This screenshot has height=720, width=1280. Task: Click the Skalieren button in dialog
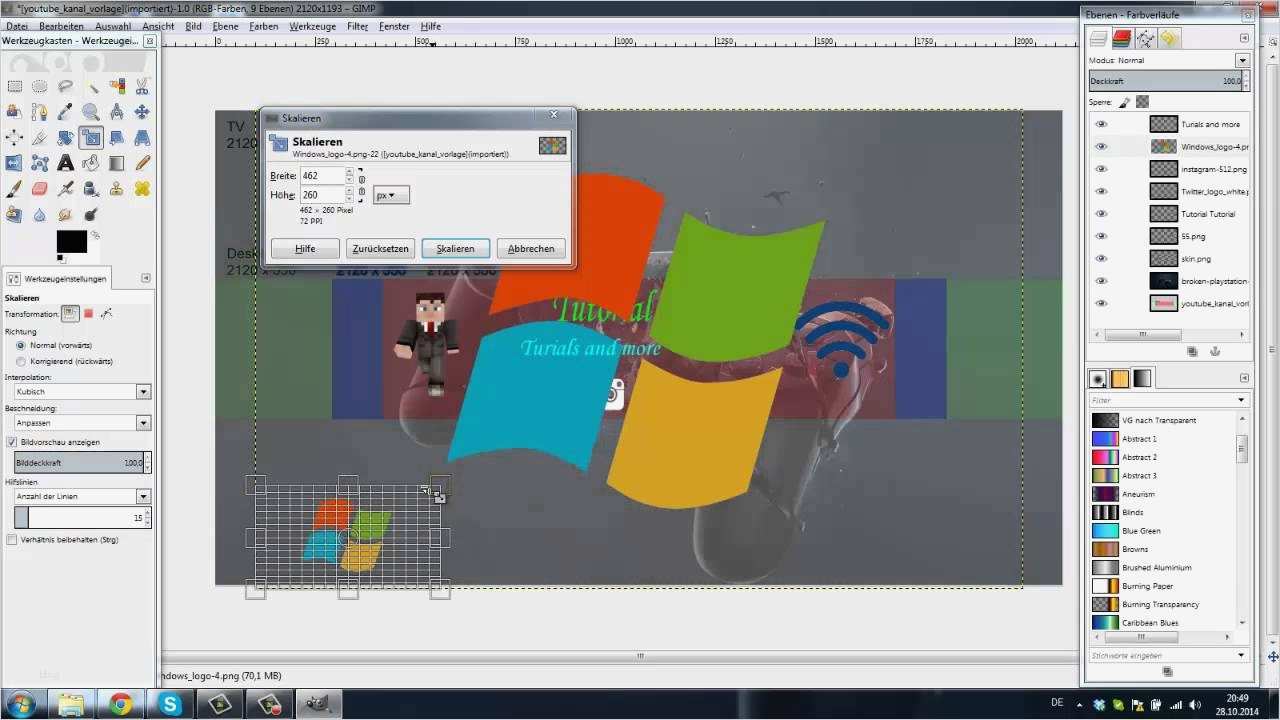455,249
